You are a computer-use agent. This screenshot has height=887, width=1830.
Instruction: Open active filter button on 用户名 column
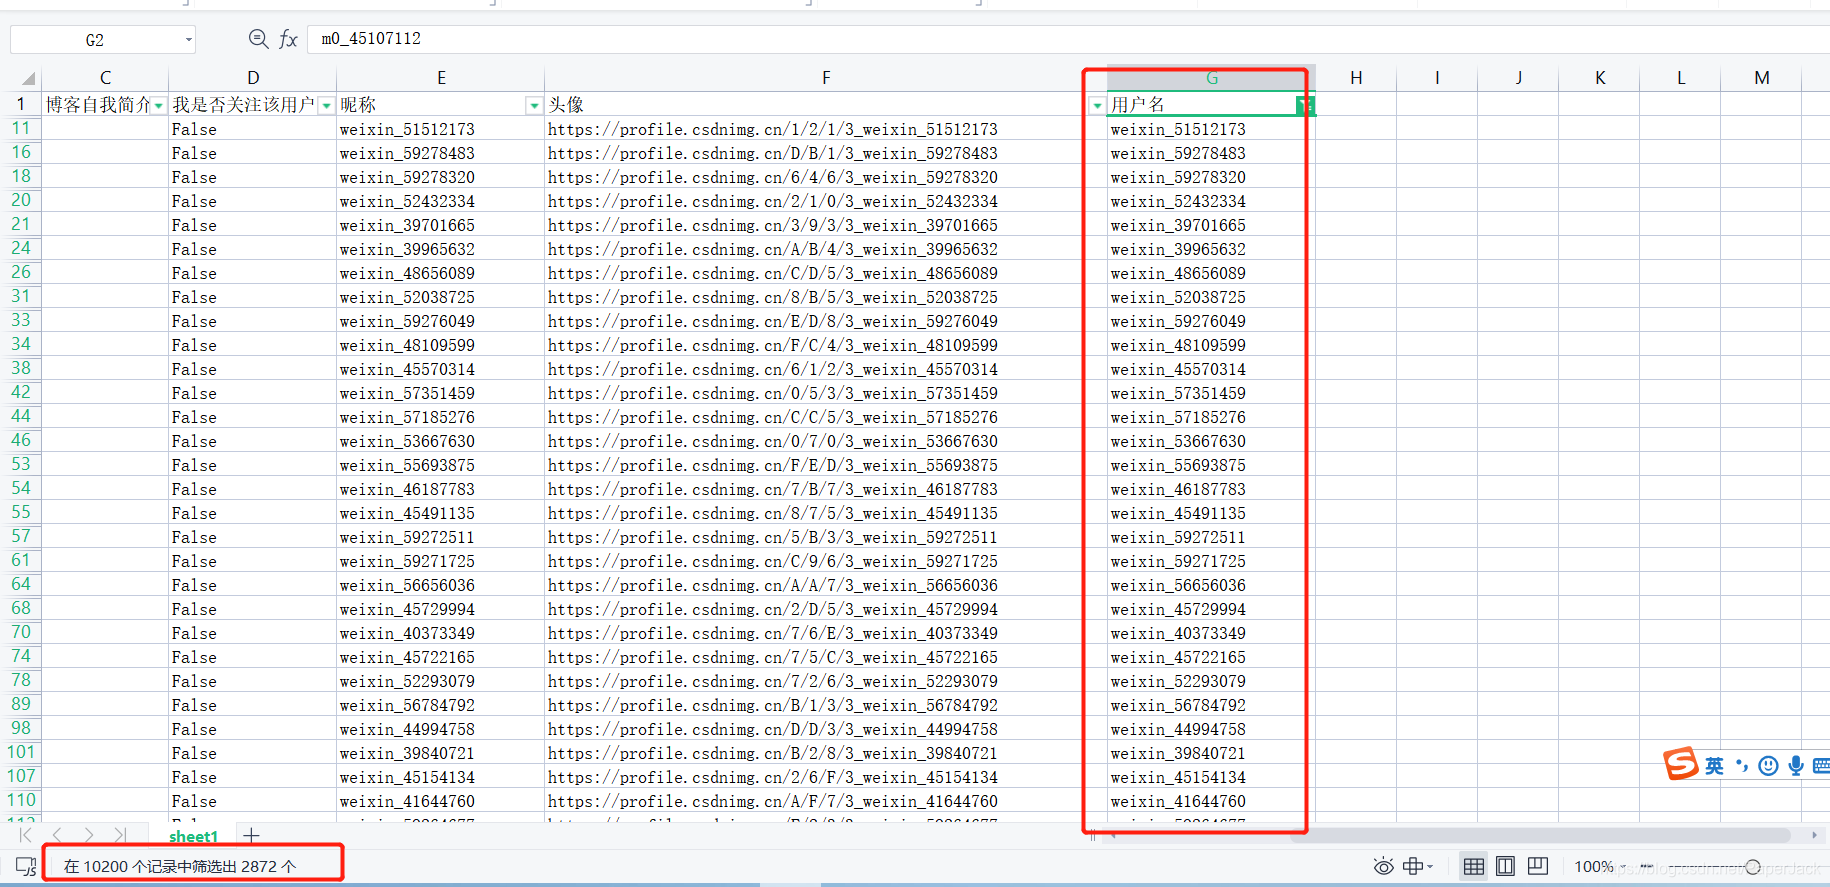tap(1304, 105)
